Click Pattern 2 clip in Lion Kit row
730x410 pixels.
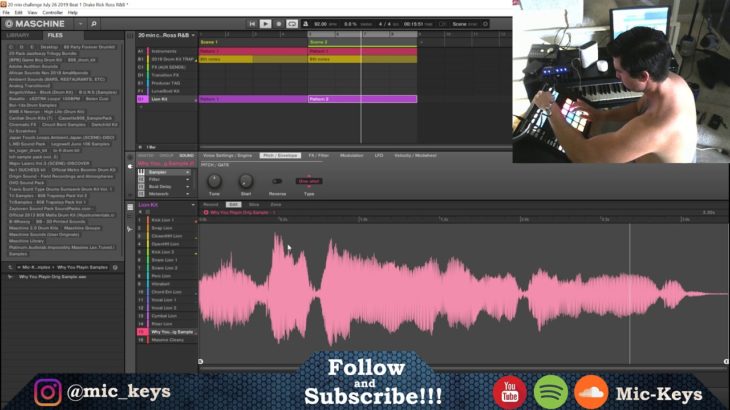click(x=362, y=99)
